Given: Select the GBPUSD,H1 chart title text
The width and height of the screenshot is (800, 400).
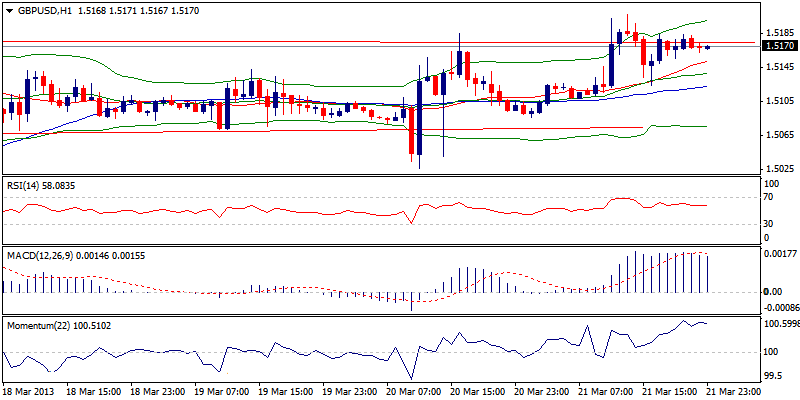Looking at the screenshot, I should (44, 10).
